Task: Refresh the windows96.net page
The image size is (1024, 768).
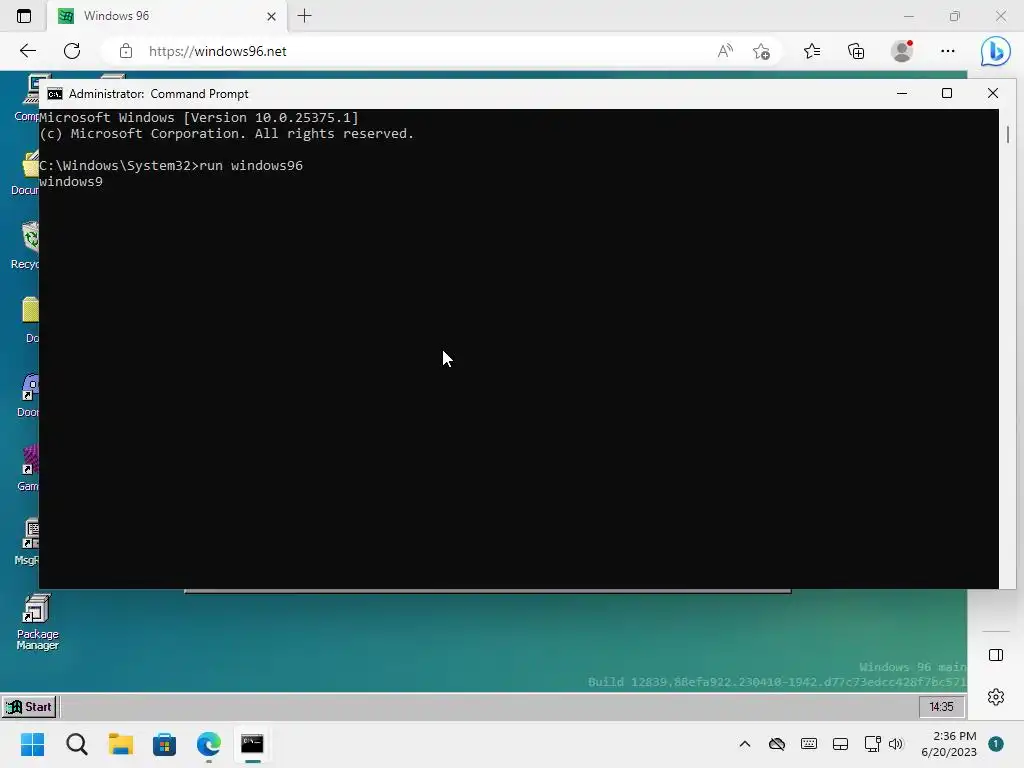Action: [x=72, y=51]
